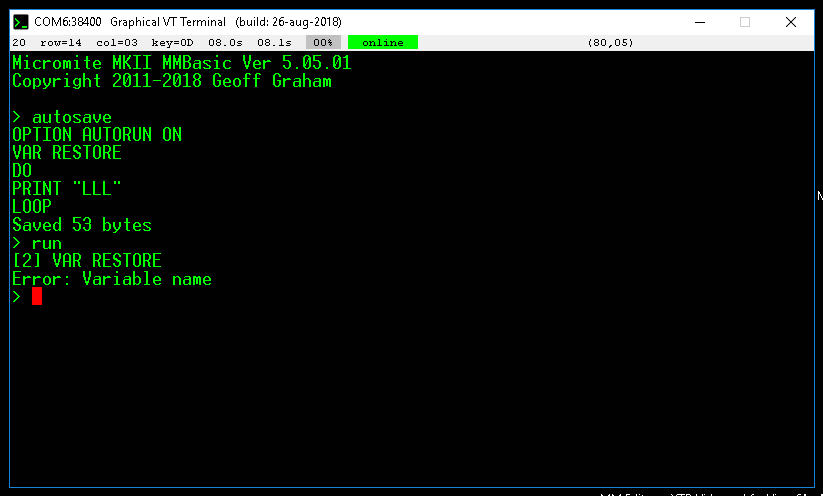823x496 pixels.
Task: Click the red cursor block at prompt
Action: click(37, 296)
